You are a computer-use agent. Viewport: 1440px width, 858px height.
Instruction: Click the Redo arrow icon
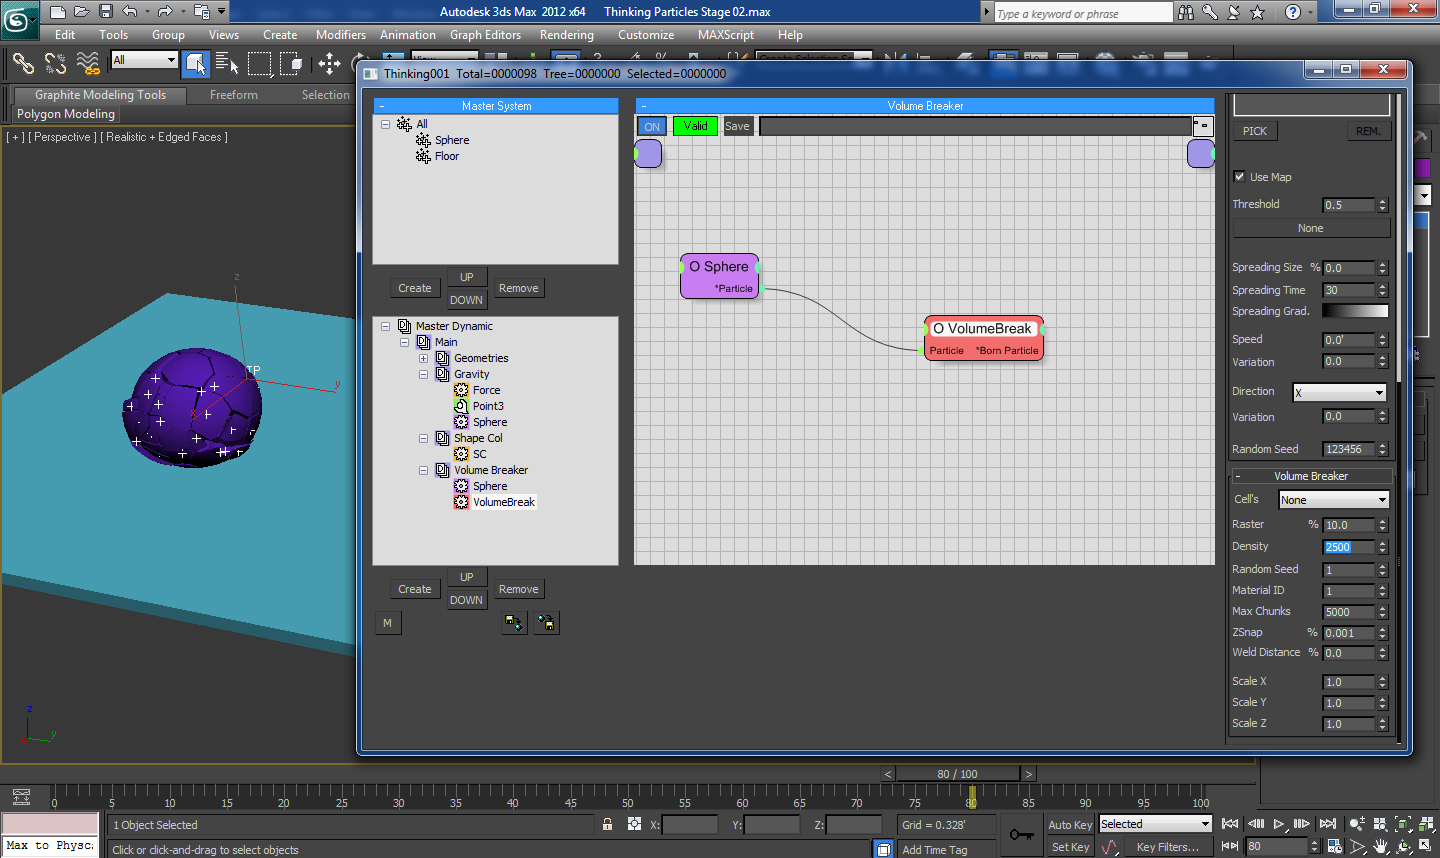pos(165,12)
